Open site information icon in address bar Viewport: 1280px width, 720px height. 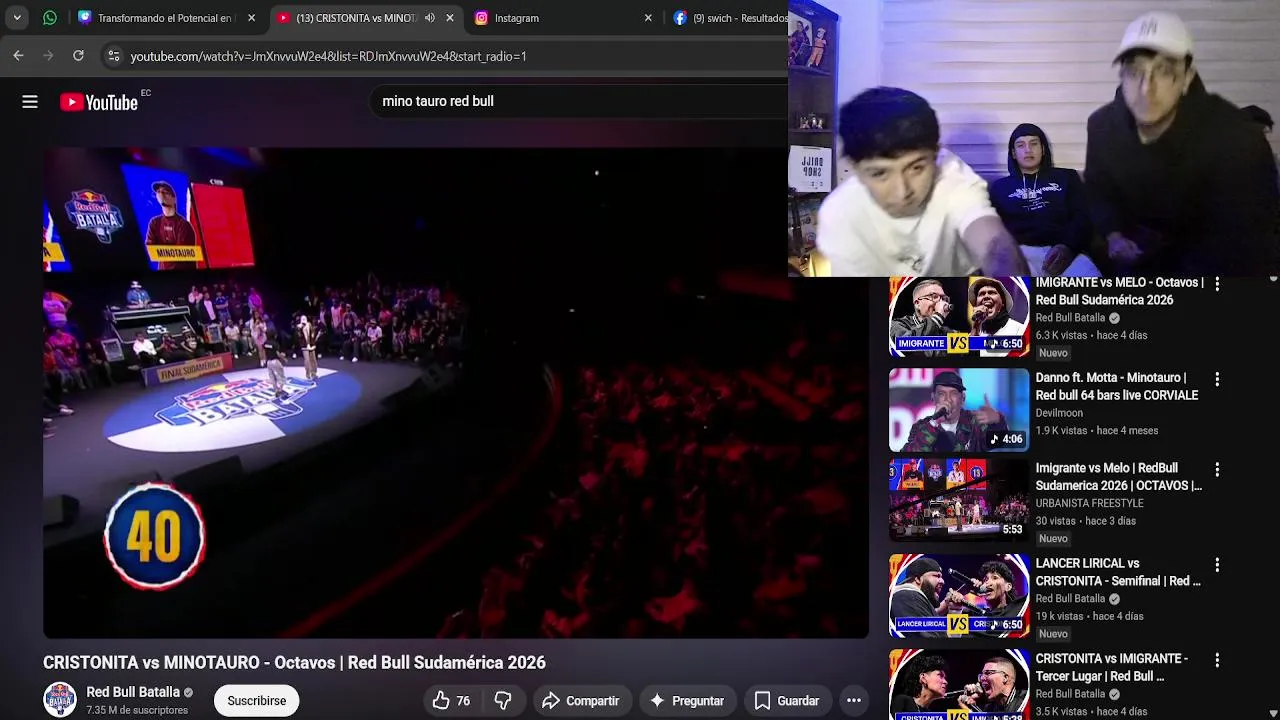point(114,56)
